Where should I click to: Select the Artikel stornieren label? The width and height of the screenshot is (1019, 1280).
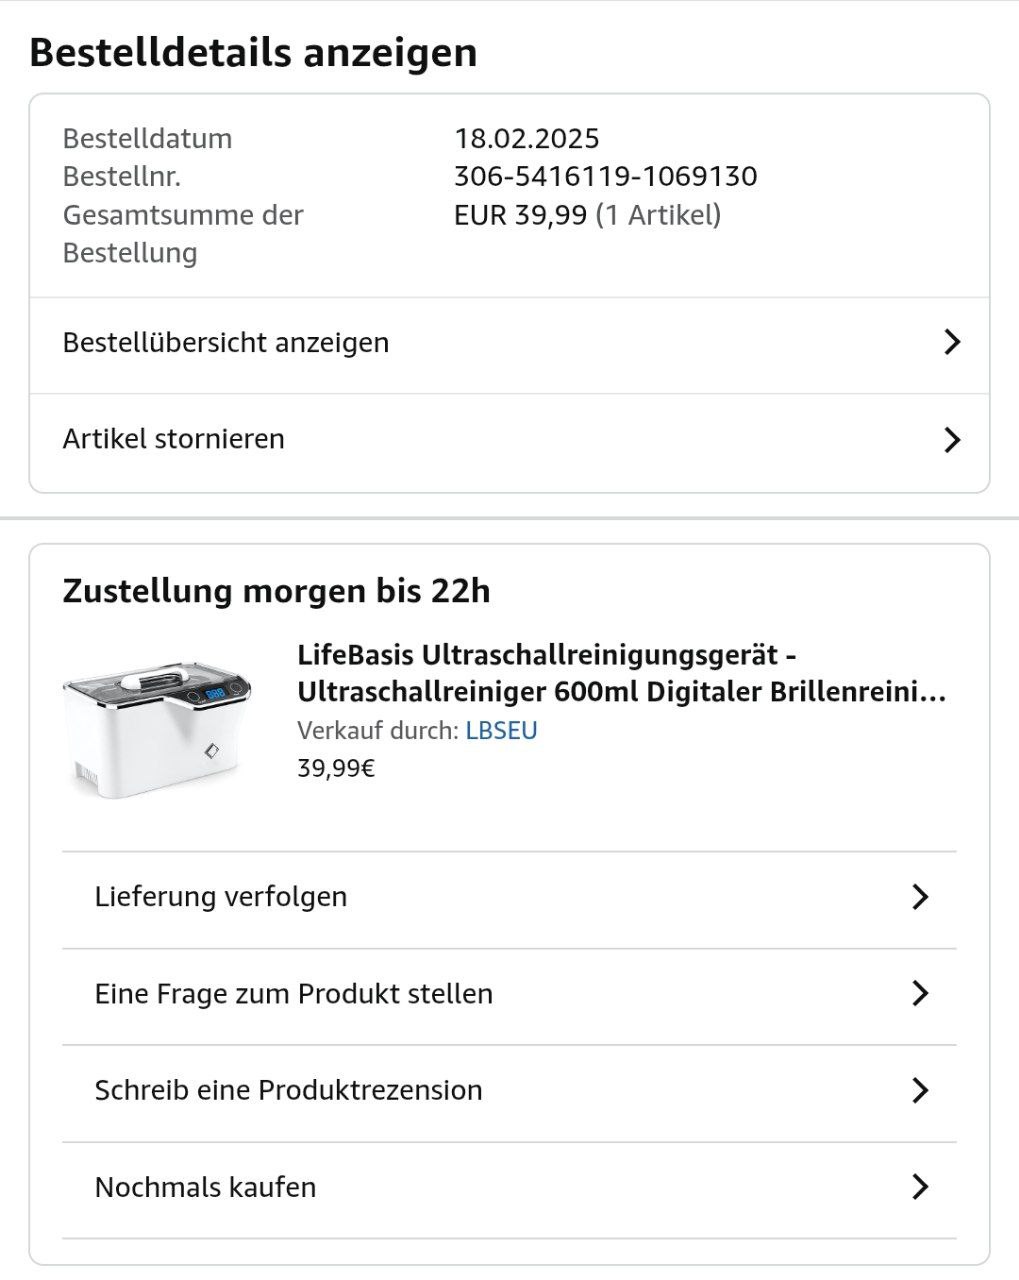(x=174, y=439)
